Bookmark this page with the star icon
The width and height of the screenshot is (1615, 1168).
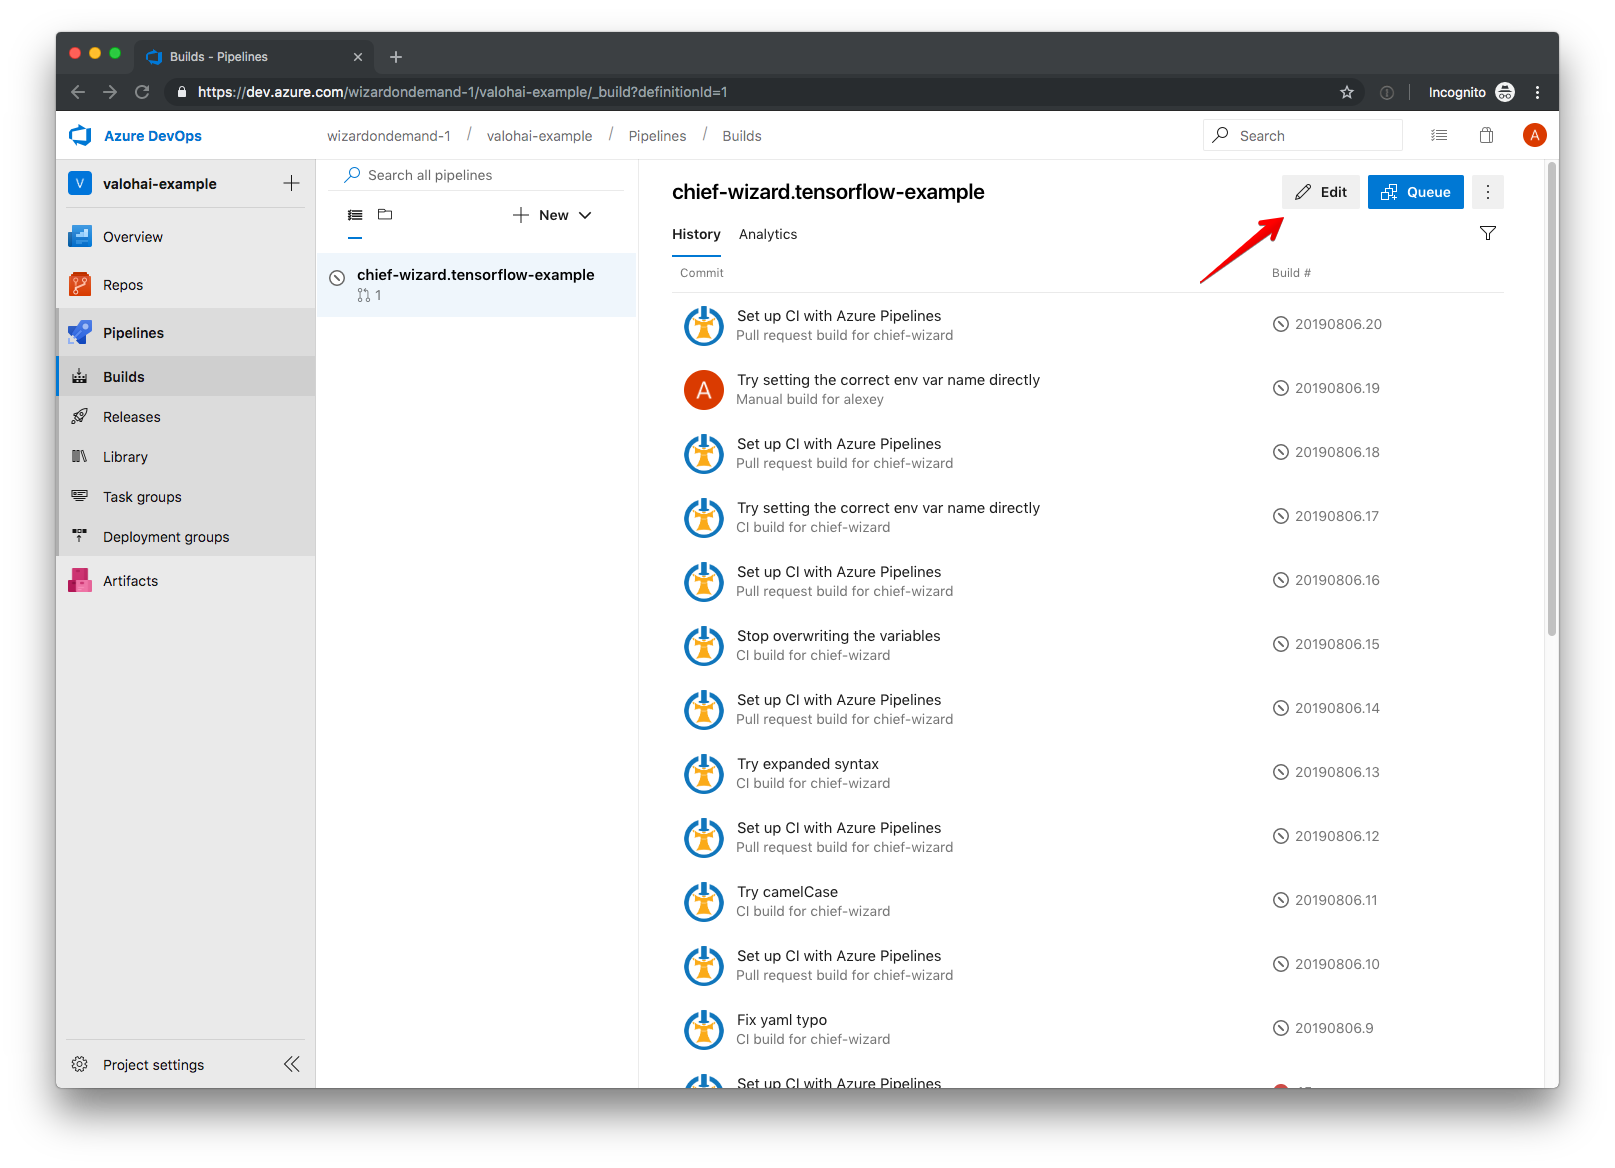click(x=1347, y=92)
